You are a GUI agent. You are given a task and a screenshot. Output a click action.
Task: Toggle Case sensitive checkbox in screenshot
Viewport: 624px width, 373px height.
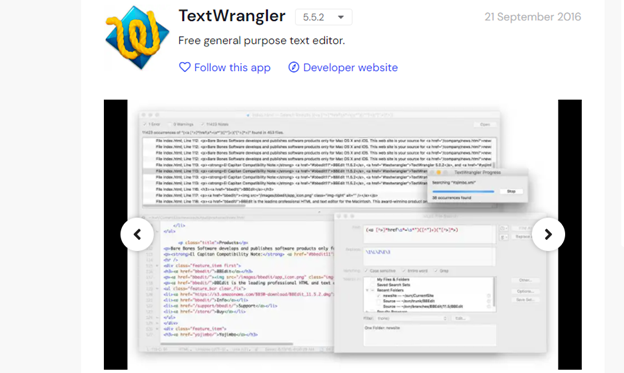[367, 271]
